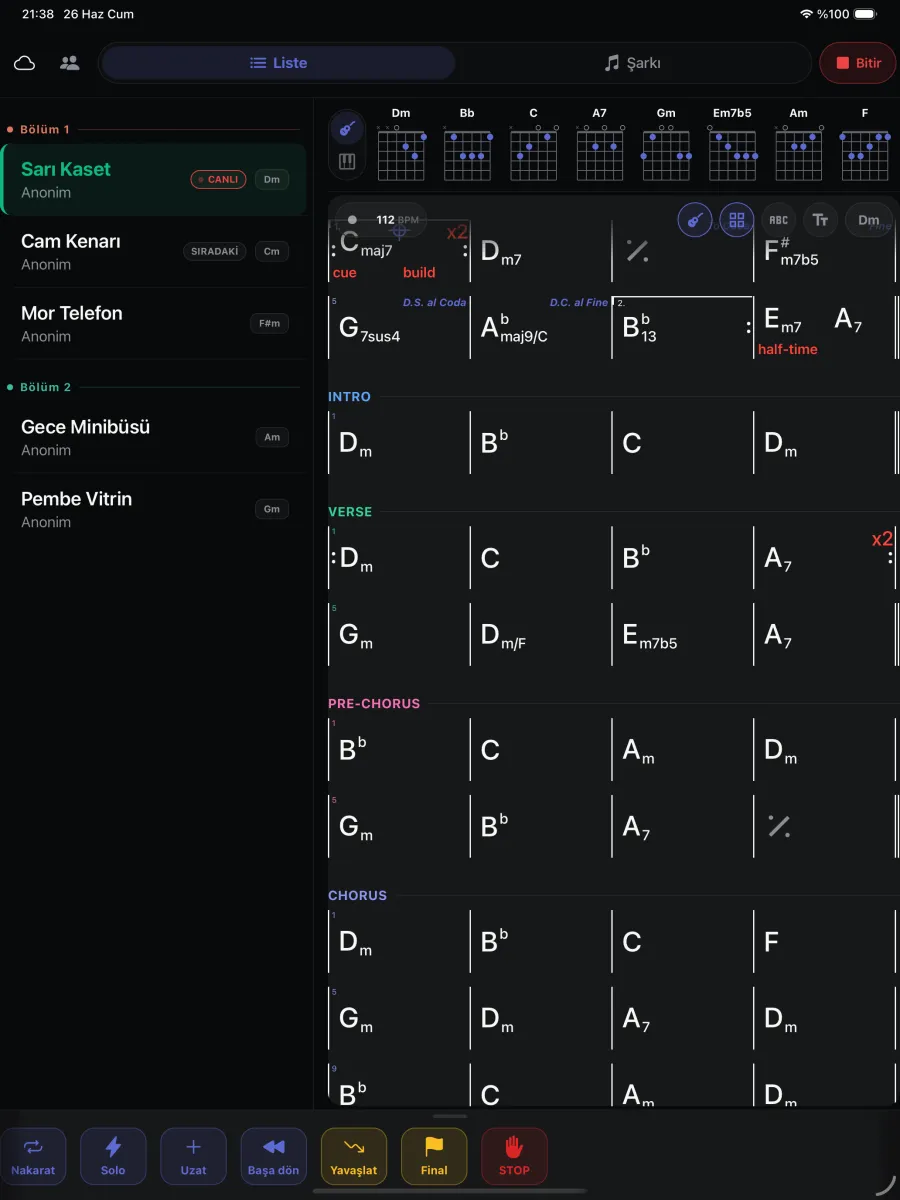
Task: Trigger the Yavaşlat slow-down cue
Action: (354, 1157)
